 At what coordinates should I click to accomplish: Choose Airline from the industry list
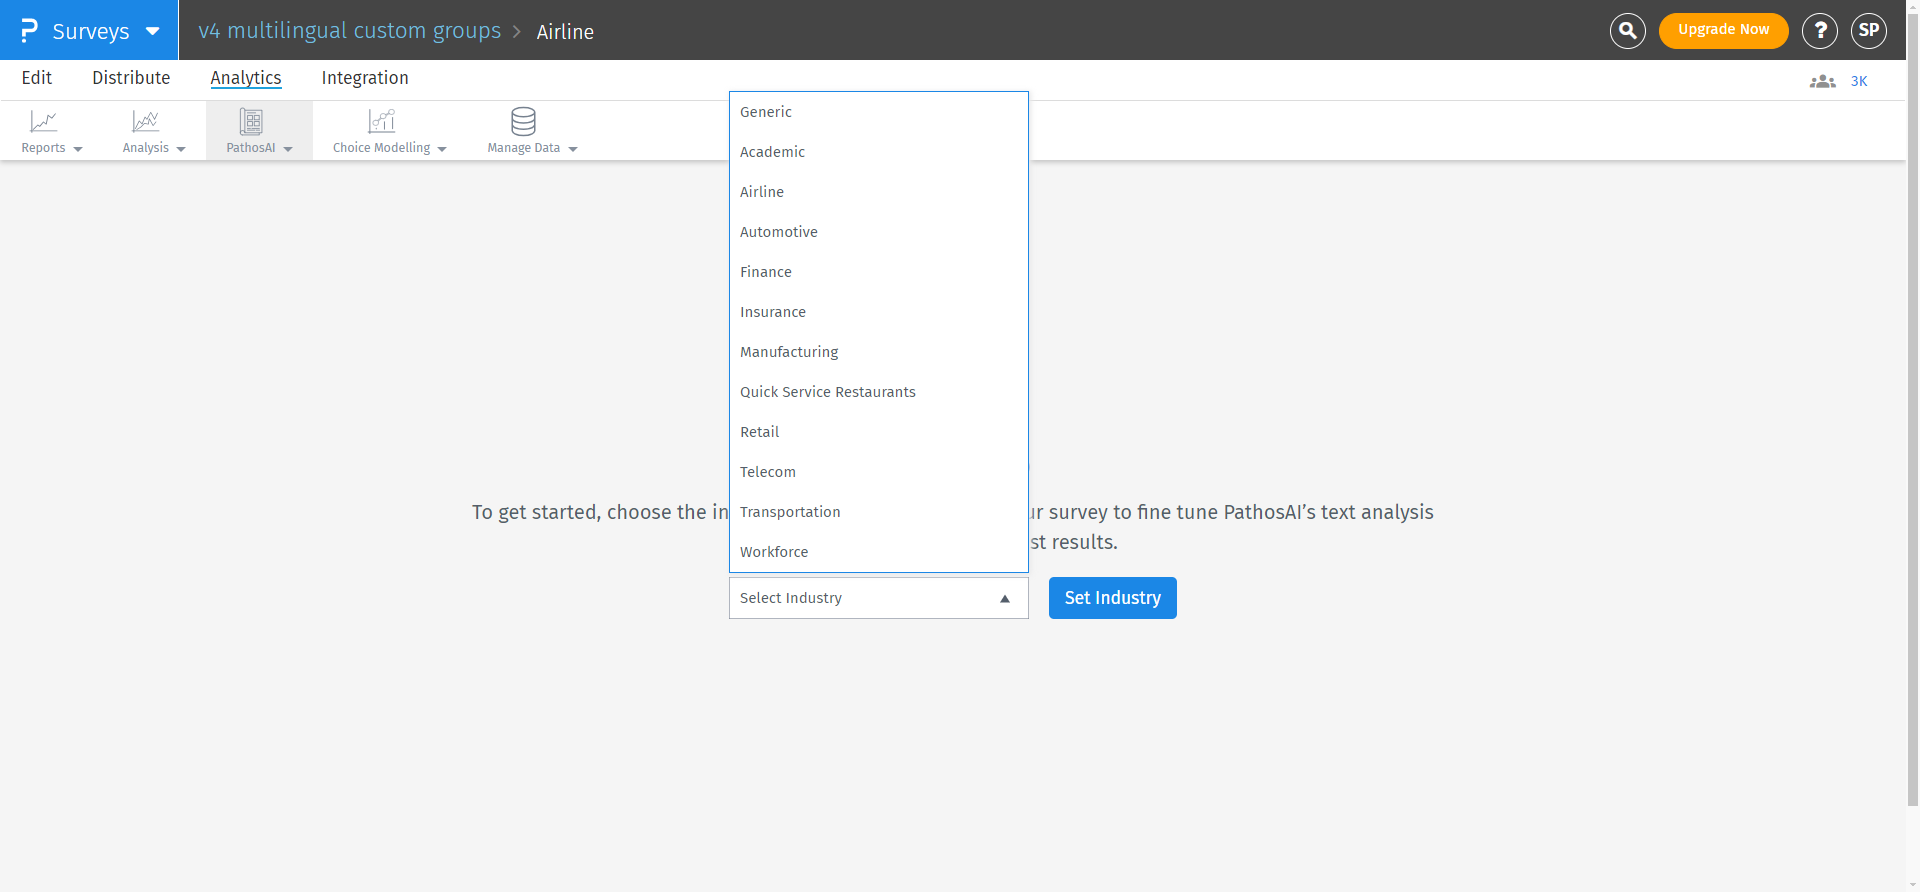[x=762, y=192]
